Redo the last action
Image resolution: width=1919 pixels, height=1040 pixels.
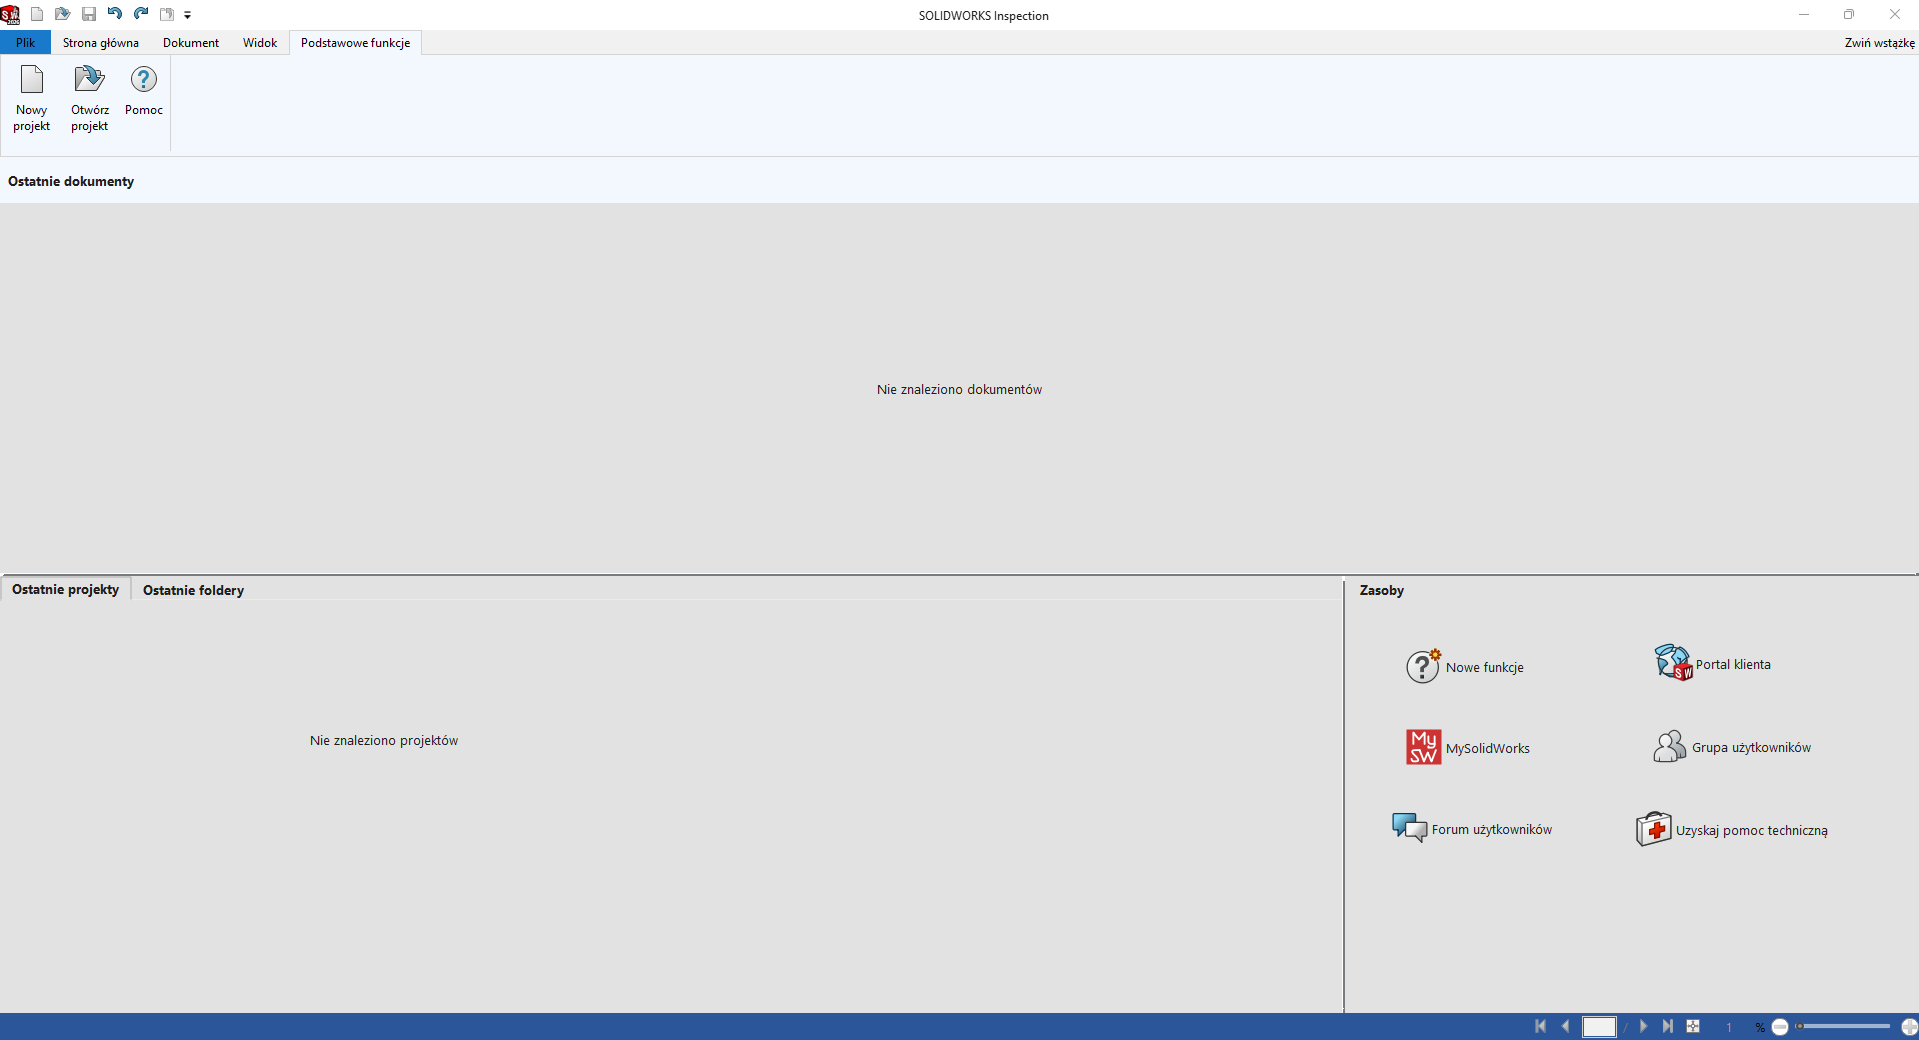pyautogui.click(x=141, y=14)
